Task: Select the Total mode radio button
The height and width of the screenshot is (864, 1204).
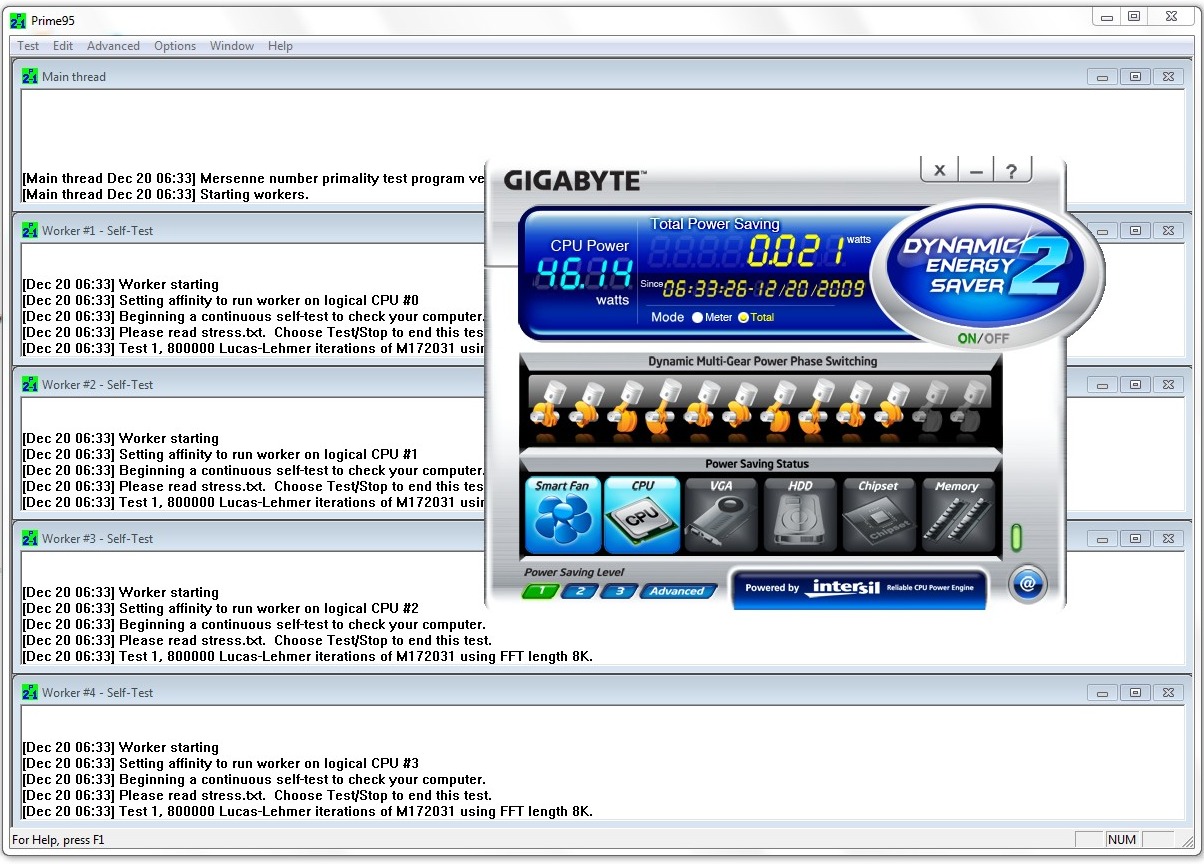Action: pos(743,318)
